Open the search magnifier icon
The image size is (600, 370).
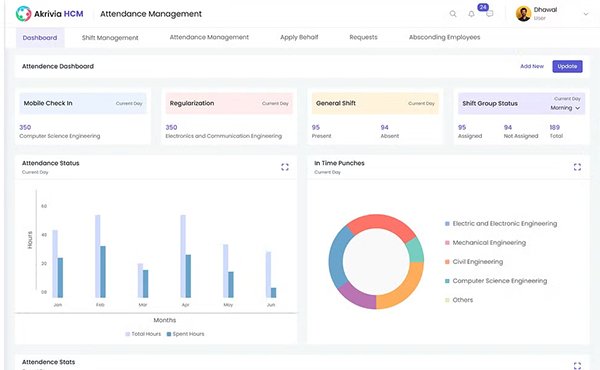click(x=453, y=14)
